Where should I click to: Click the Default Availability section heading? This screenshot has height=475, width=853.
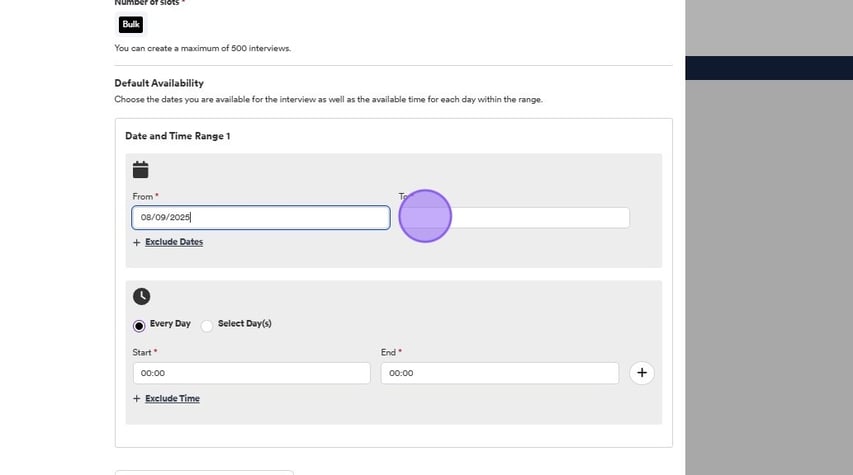(159, 83)
